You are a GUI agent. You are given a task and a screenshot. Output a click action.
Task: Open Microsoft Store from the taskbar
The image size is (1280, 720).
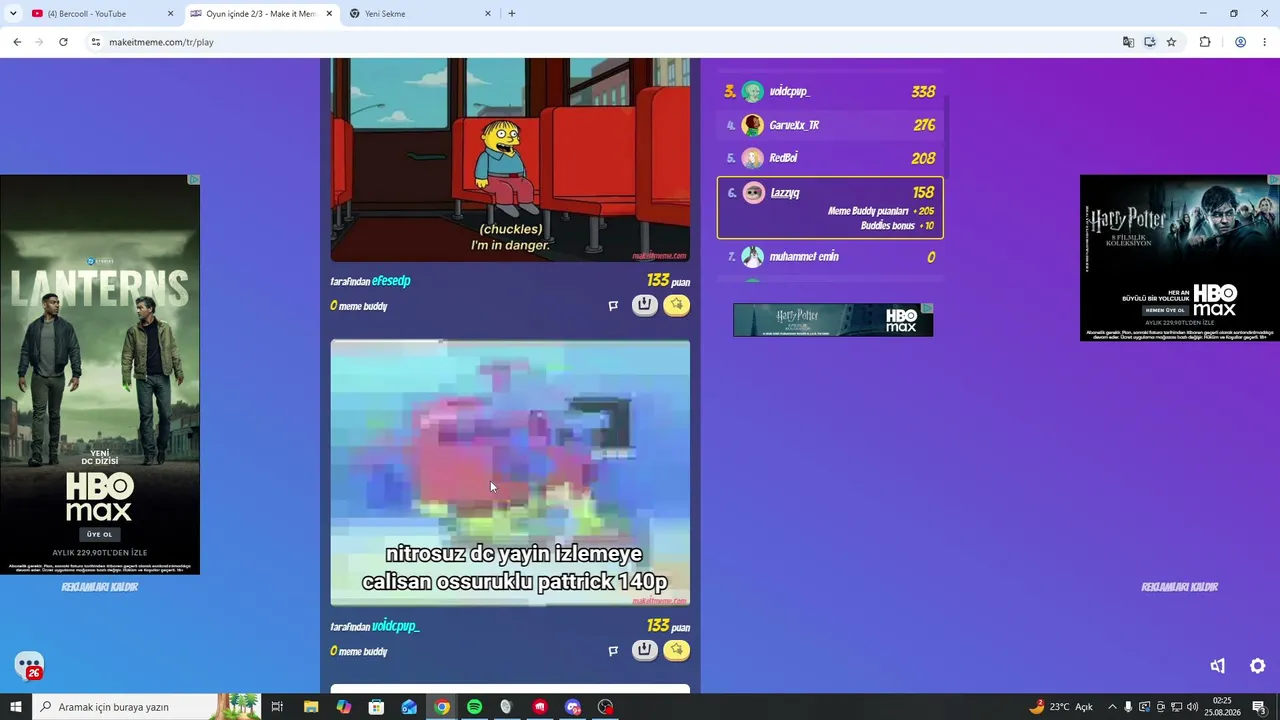(376, 707)
